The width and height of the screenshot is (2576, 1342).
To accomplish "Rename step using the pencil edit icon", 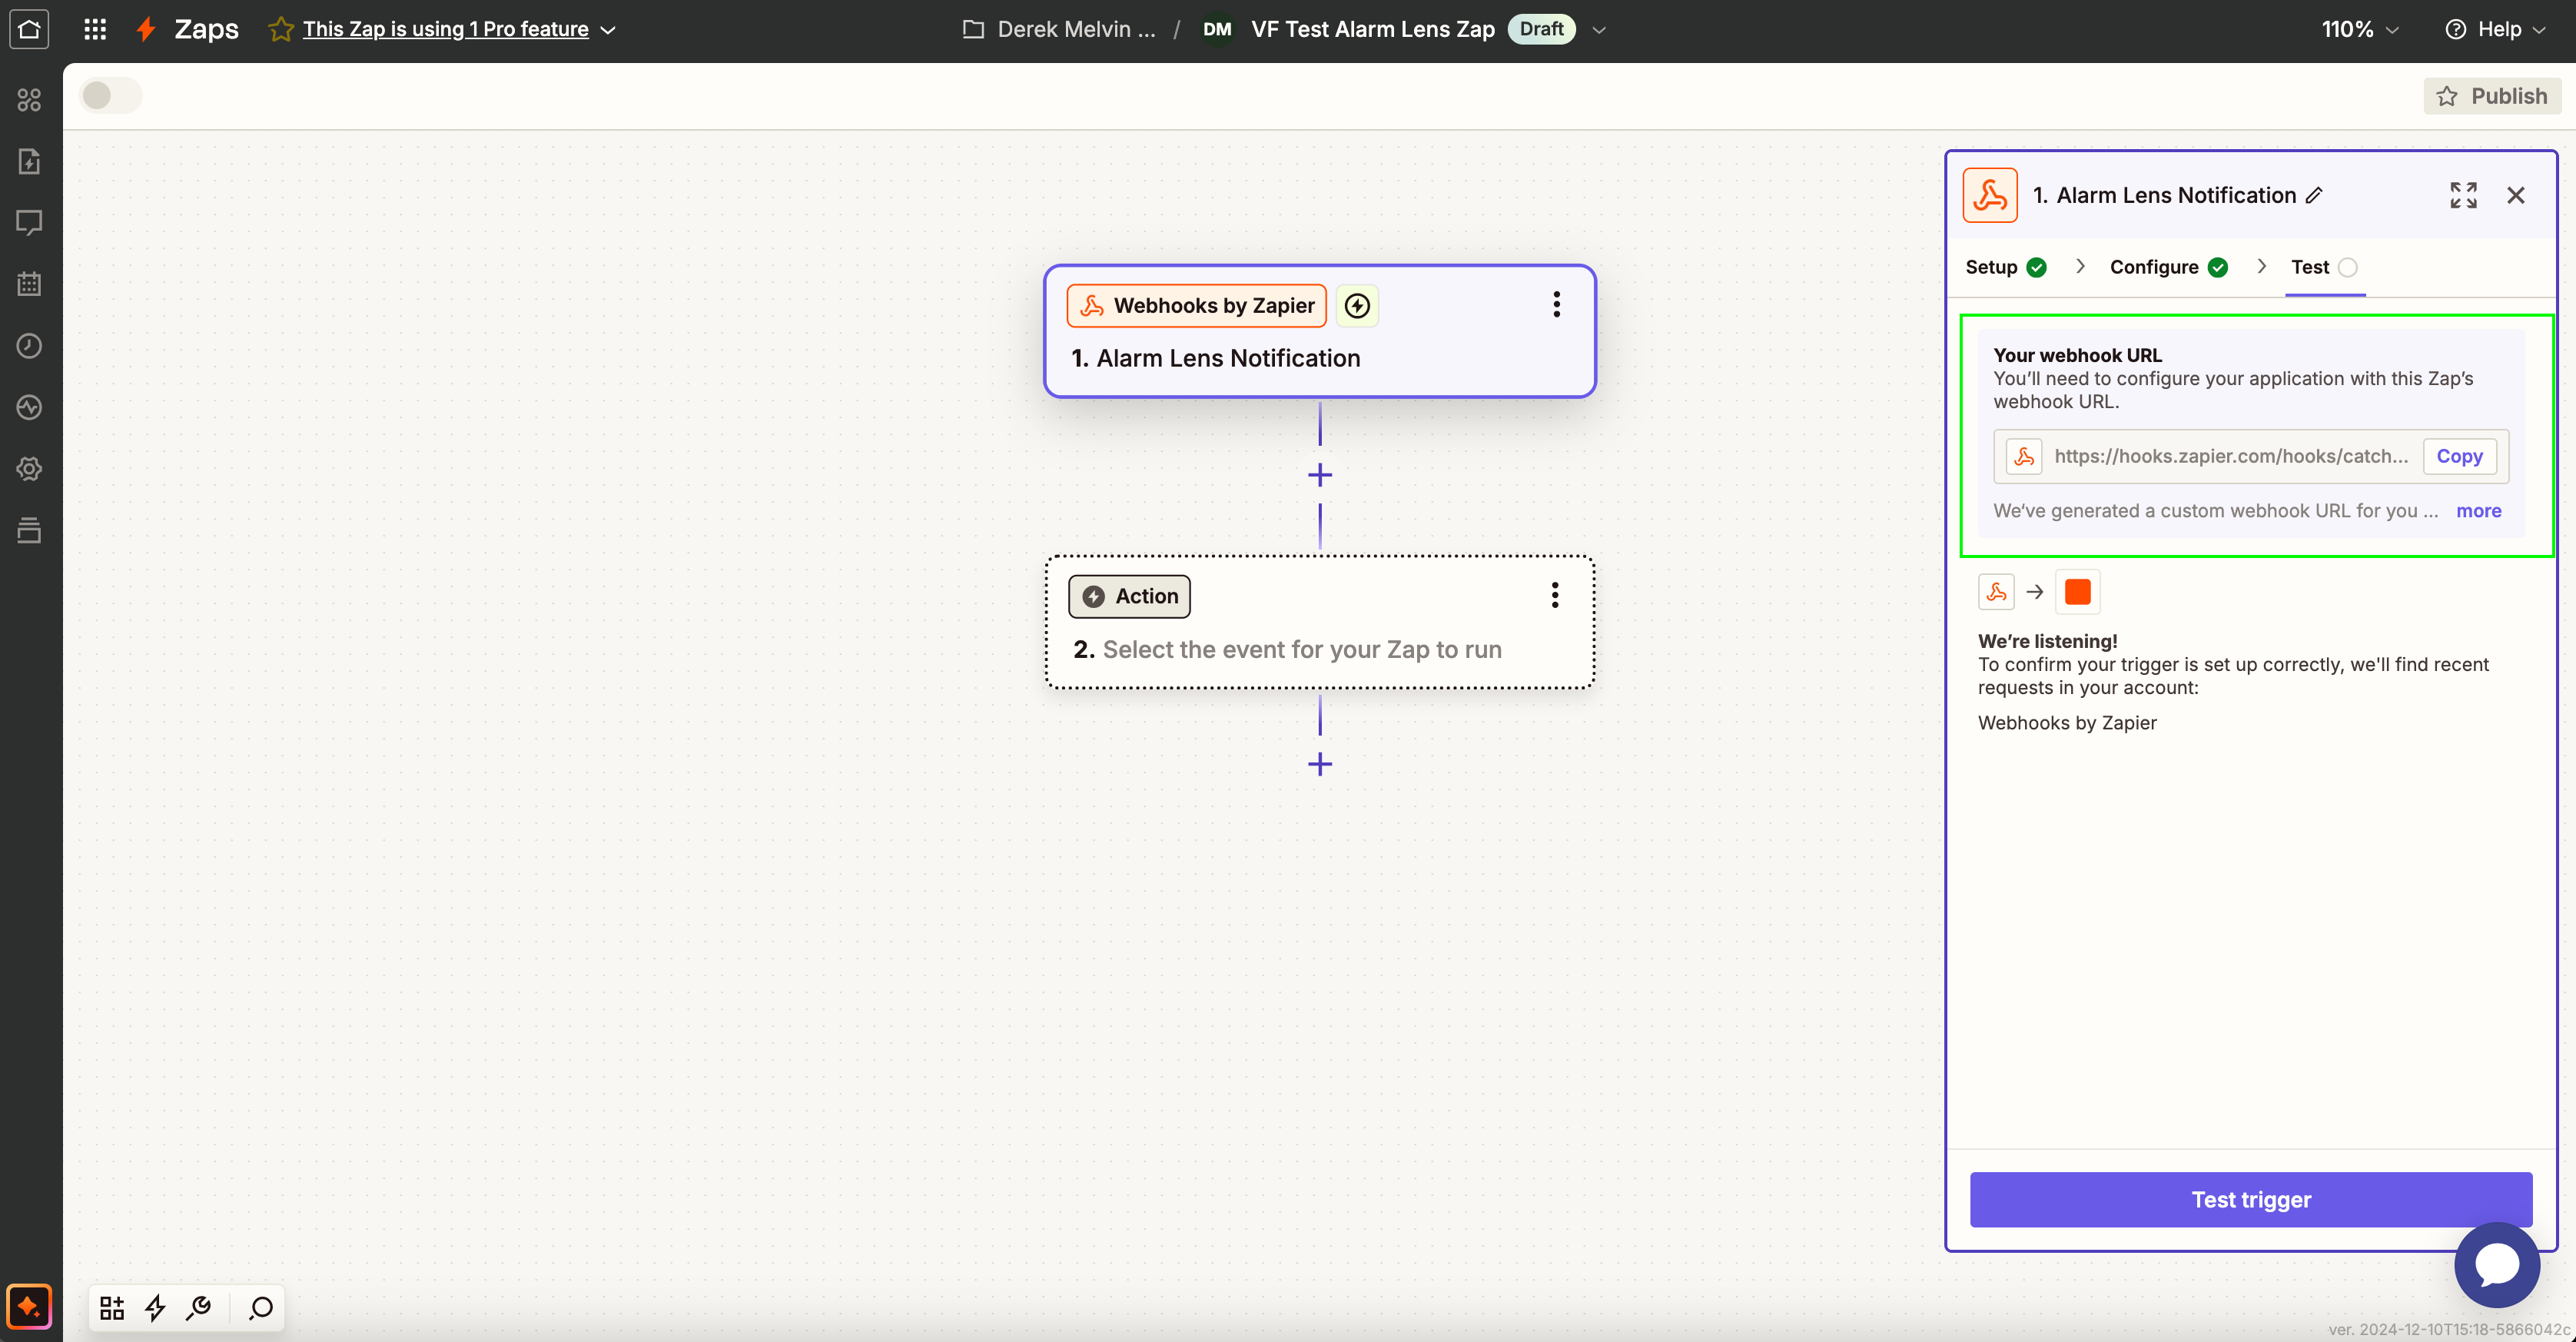I will point(2314,196).
